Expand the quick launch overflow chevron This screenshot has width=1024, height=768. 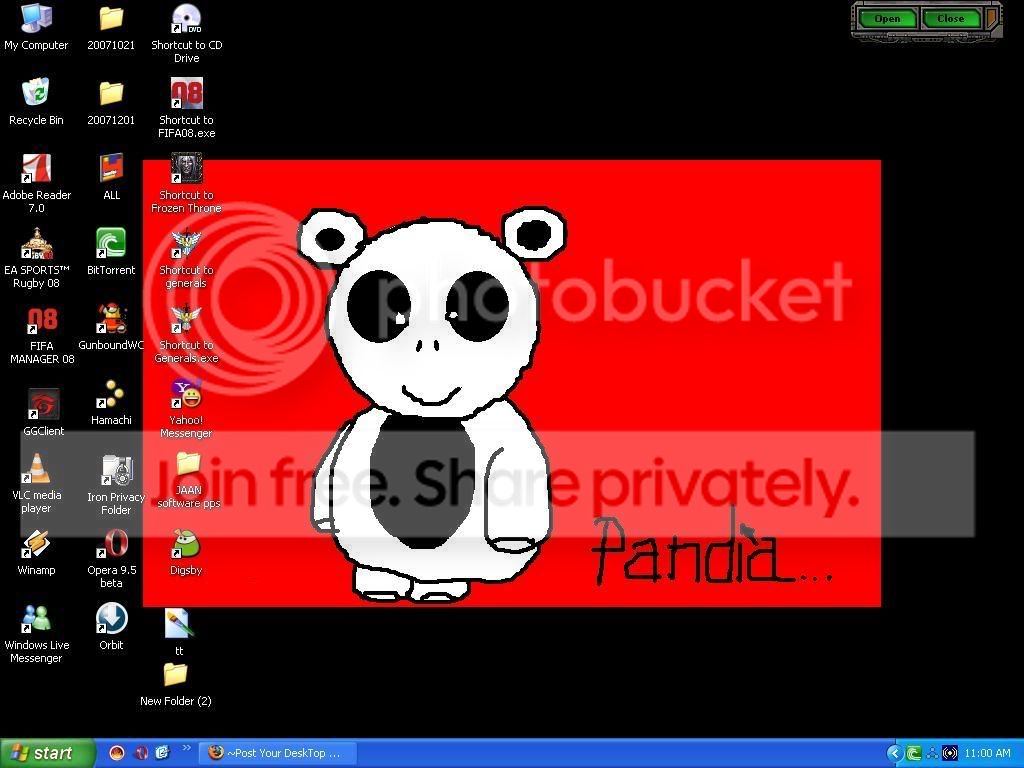(x=186, y=748)
